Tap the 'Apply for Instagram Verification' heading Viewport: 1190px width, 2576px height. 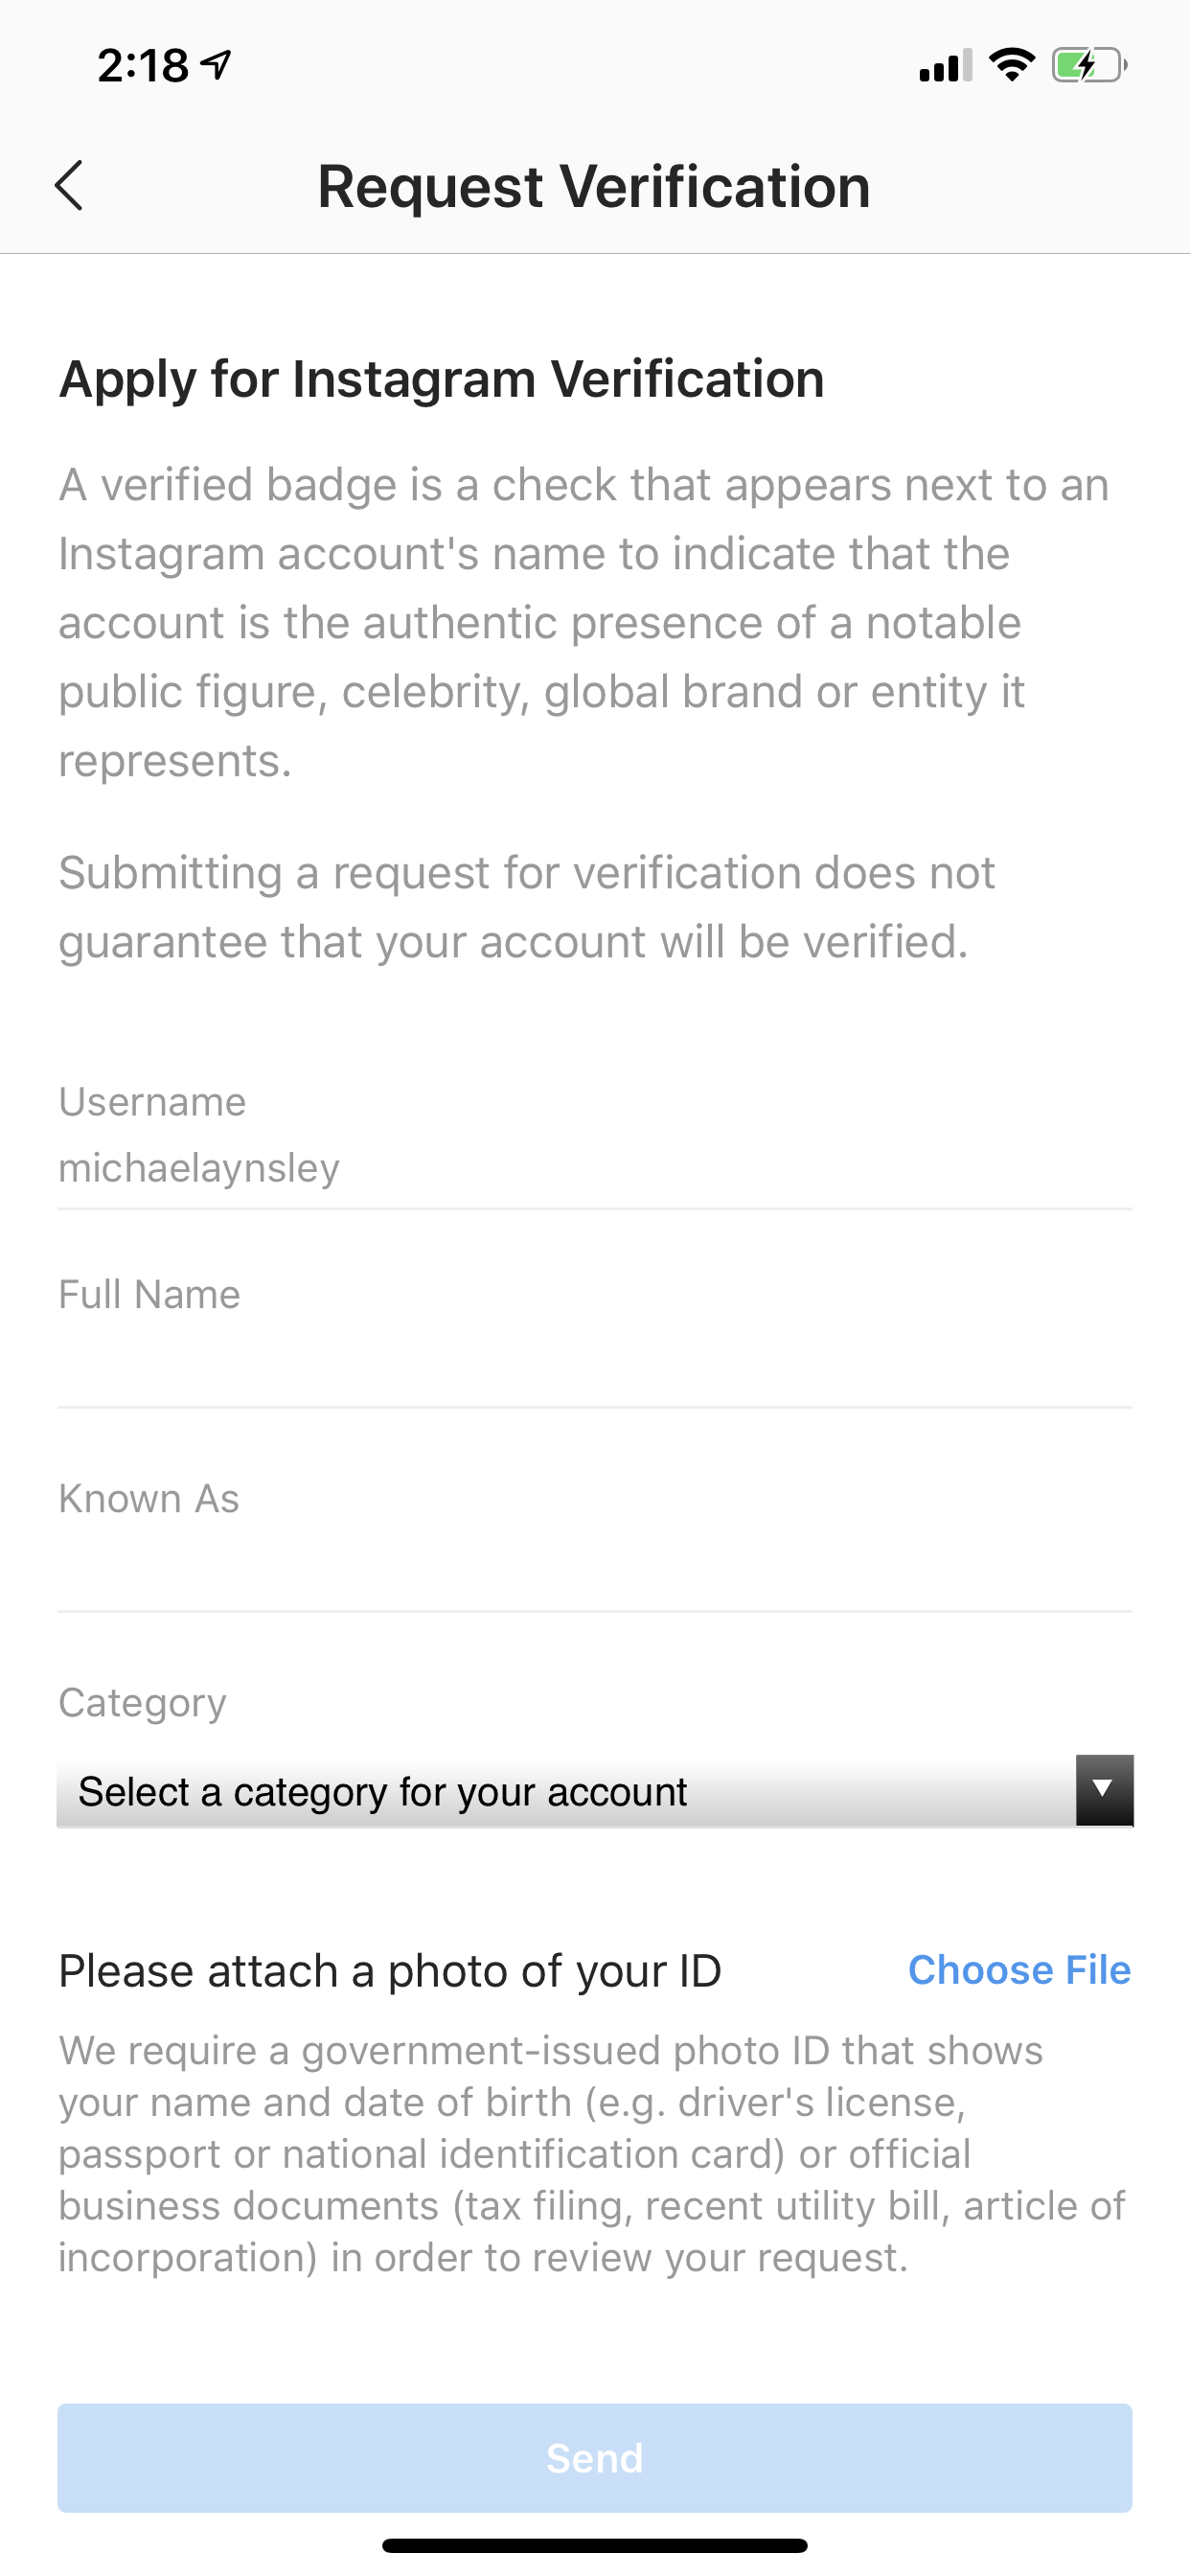(441, 379)
